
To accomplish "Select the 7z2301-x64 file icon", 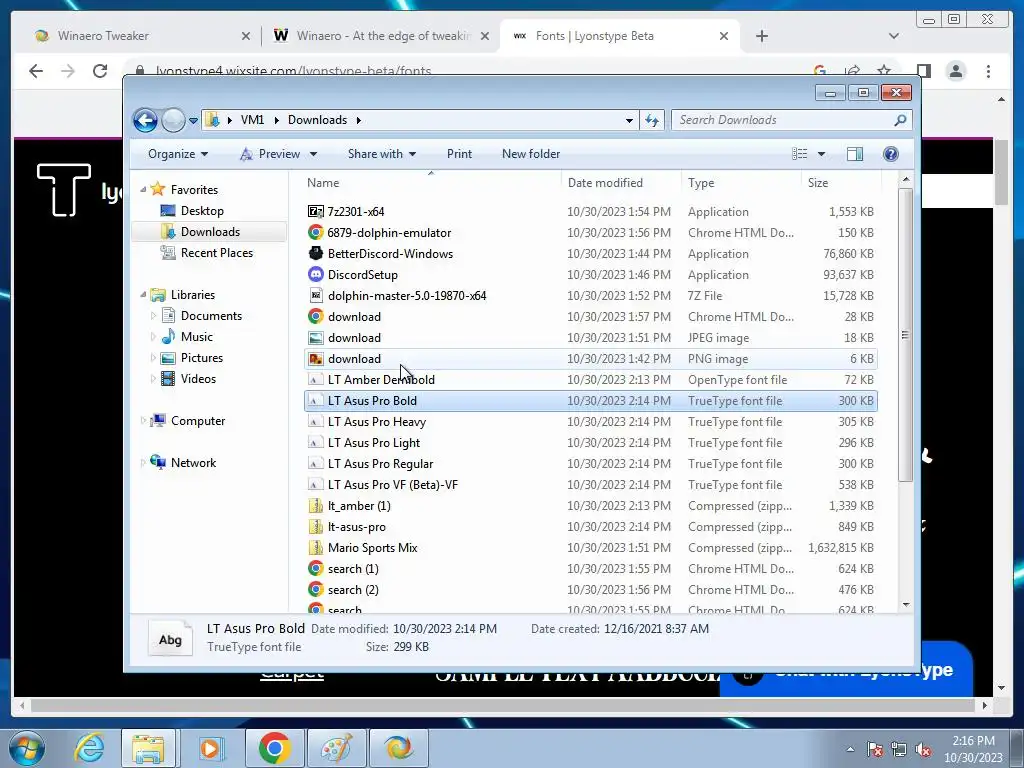I will pyautogui.click(x=315, y=212).
